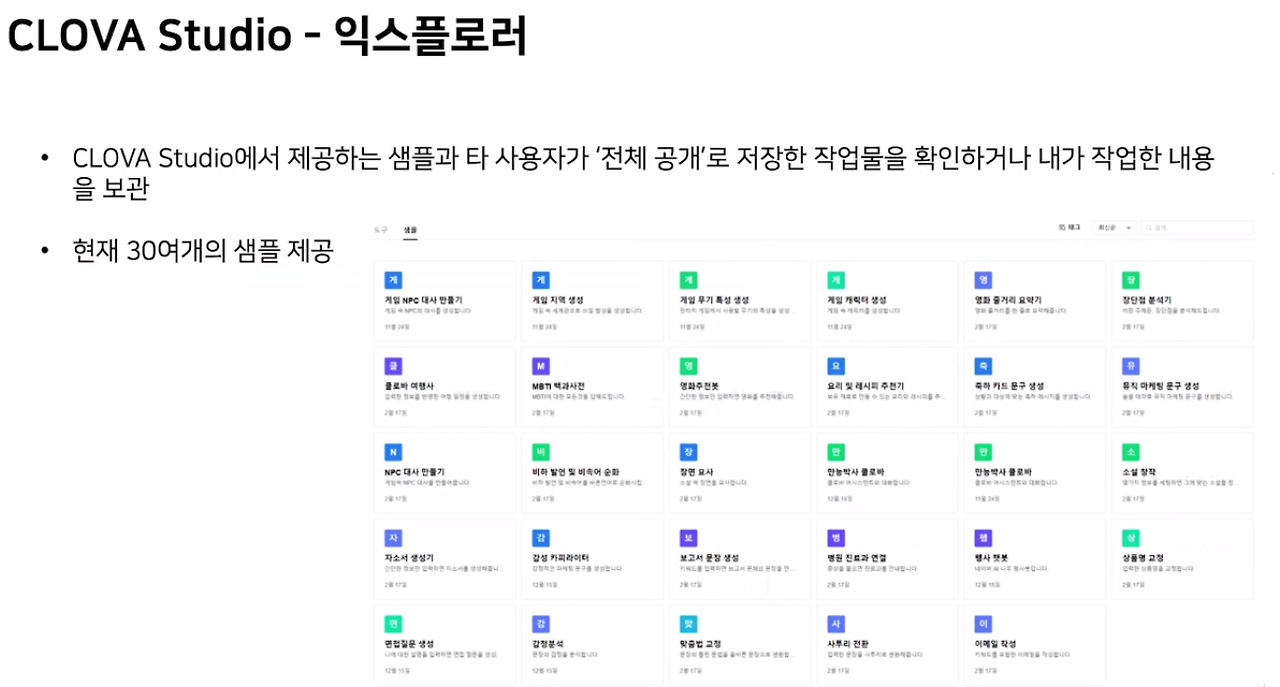Click the 병원 진료과 연결 icon
Screen dimensions: 1280x687
click(836, 538)
